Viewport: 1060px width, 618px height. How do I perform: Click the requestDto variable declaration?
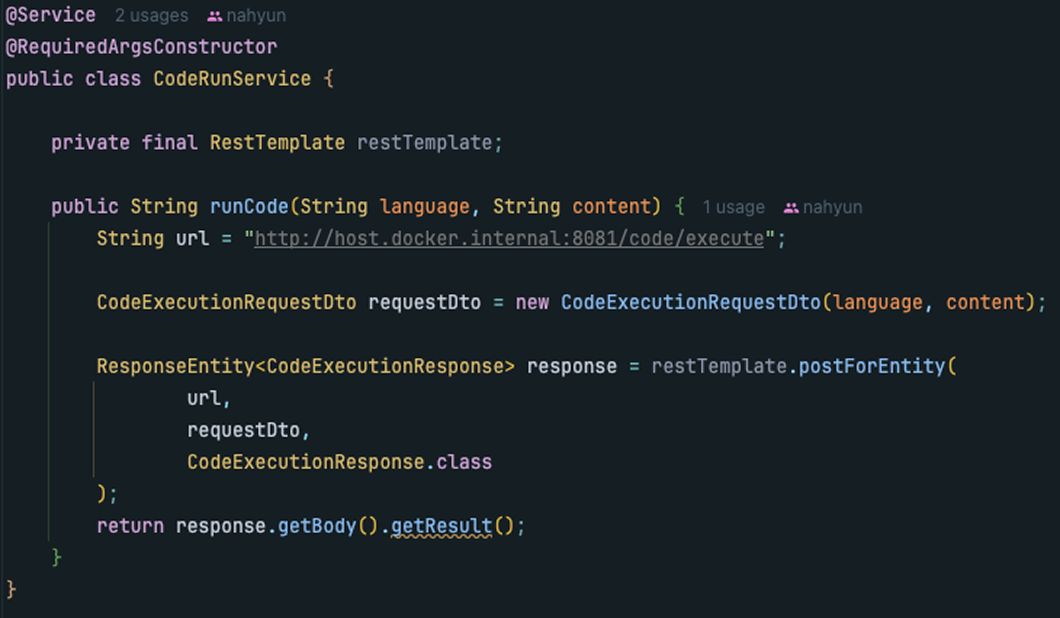point(425,302)
